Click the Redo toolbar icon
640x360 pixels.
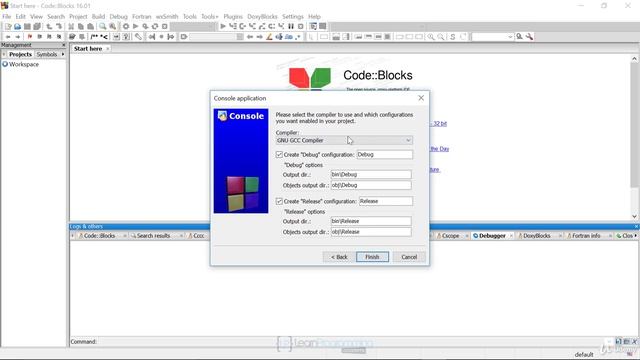[x=59, y=27]
